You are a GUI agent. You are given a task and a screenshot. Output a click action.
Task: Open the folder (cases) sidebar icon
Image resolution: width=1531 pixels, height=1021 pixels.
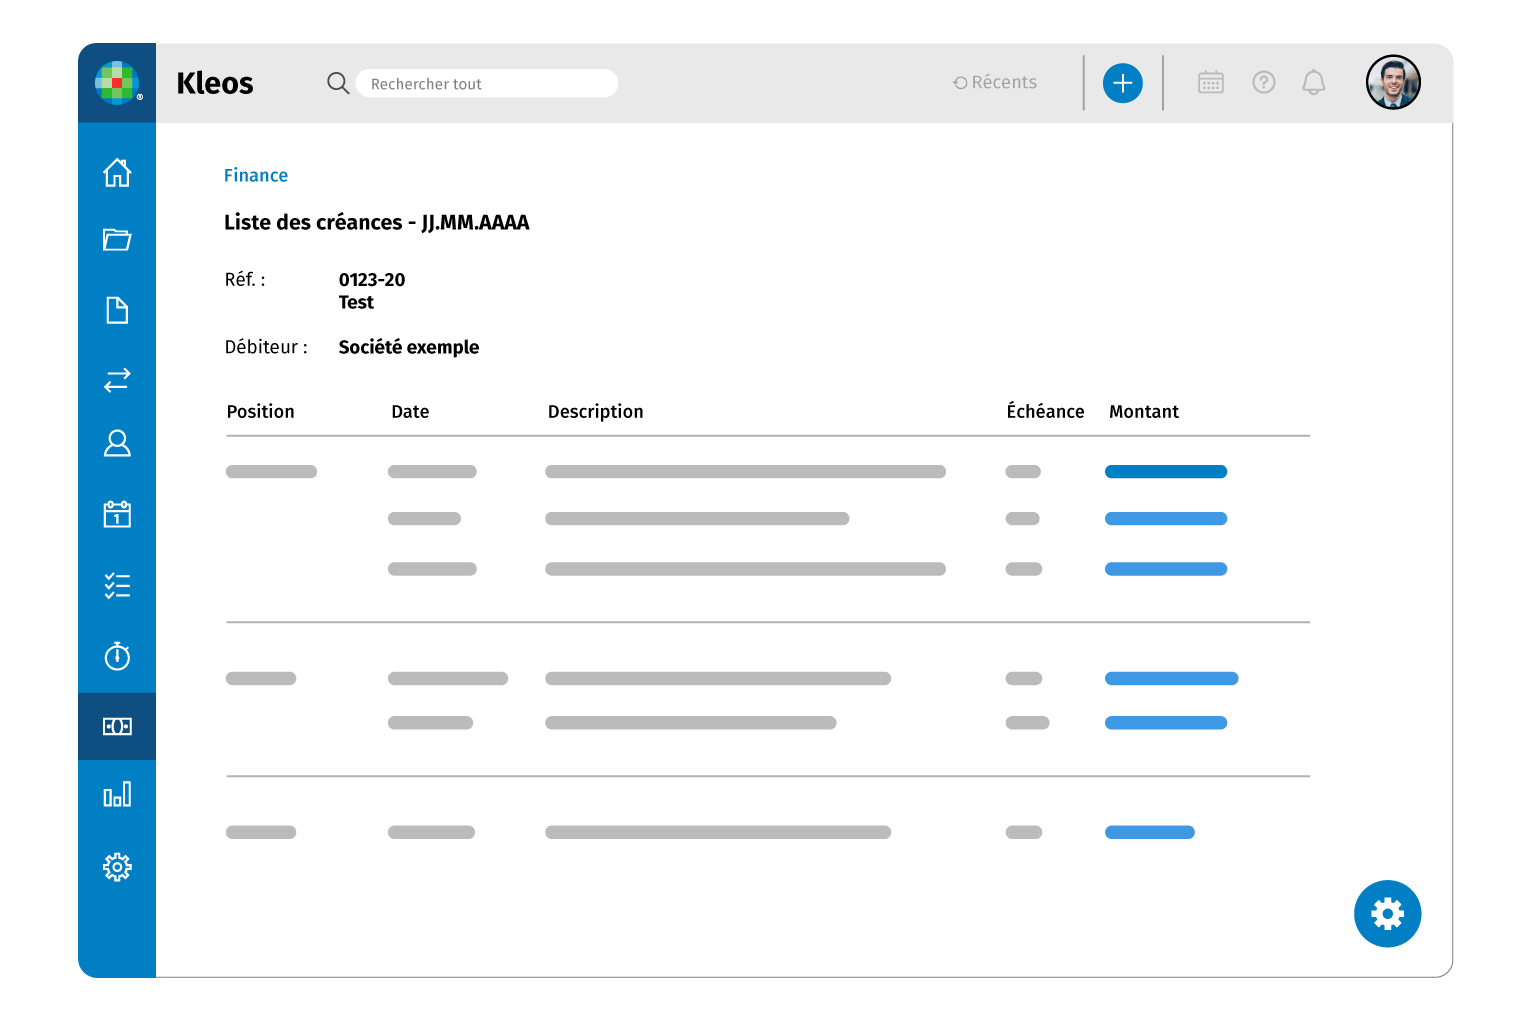(x=117, y=240)
